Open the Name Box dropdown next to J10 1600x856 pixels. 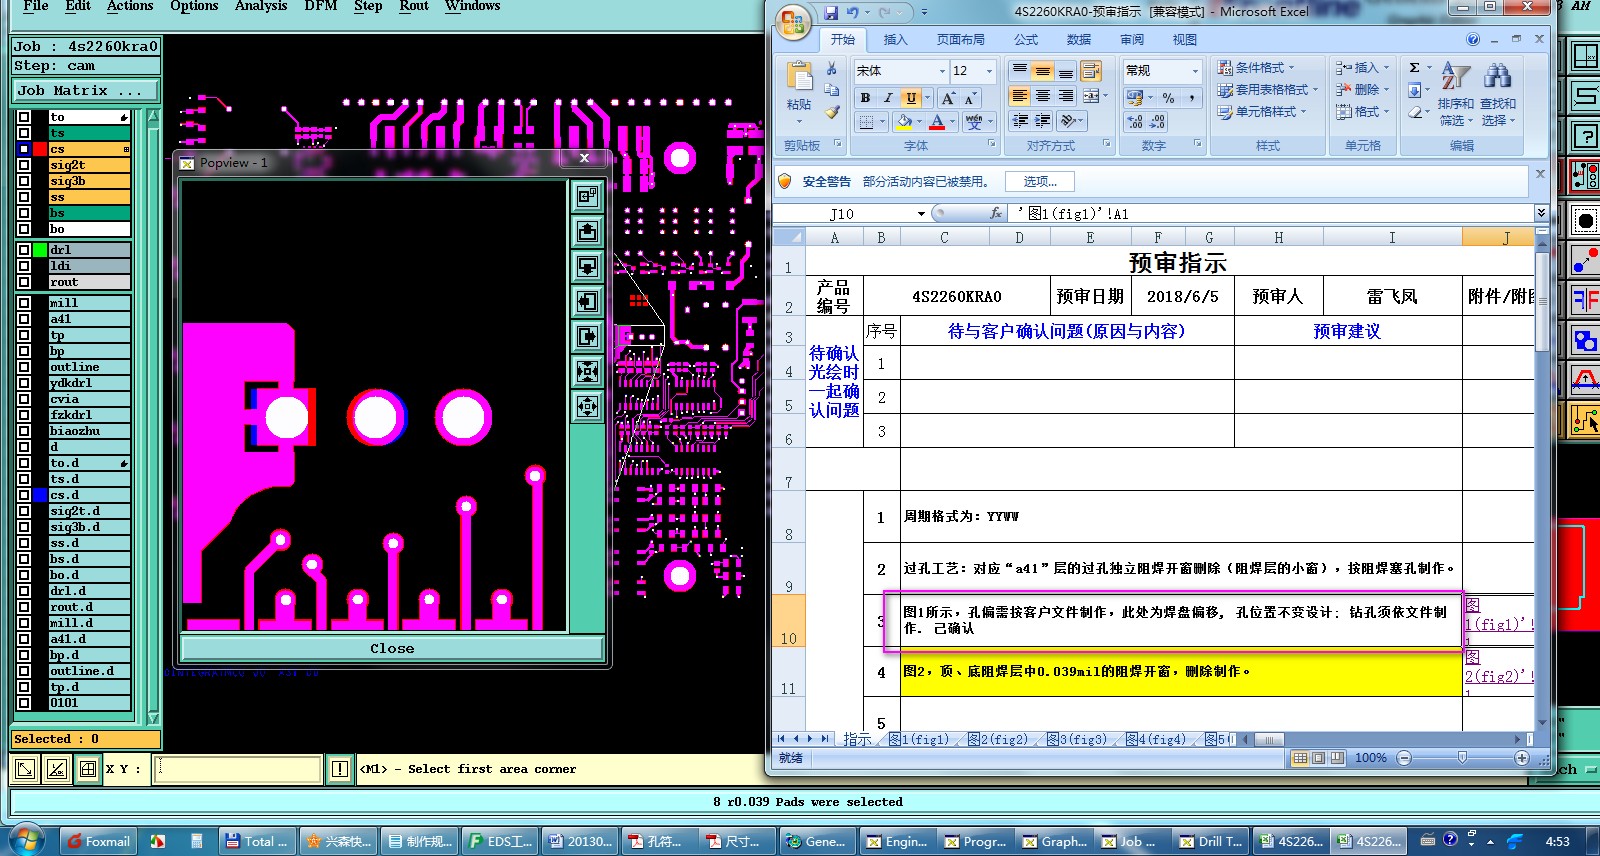point(921,214)
